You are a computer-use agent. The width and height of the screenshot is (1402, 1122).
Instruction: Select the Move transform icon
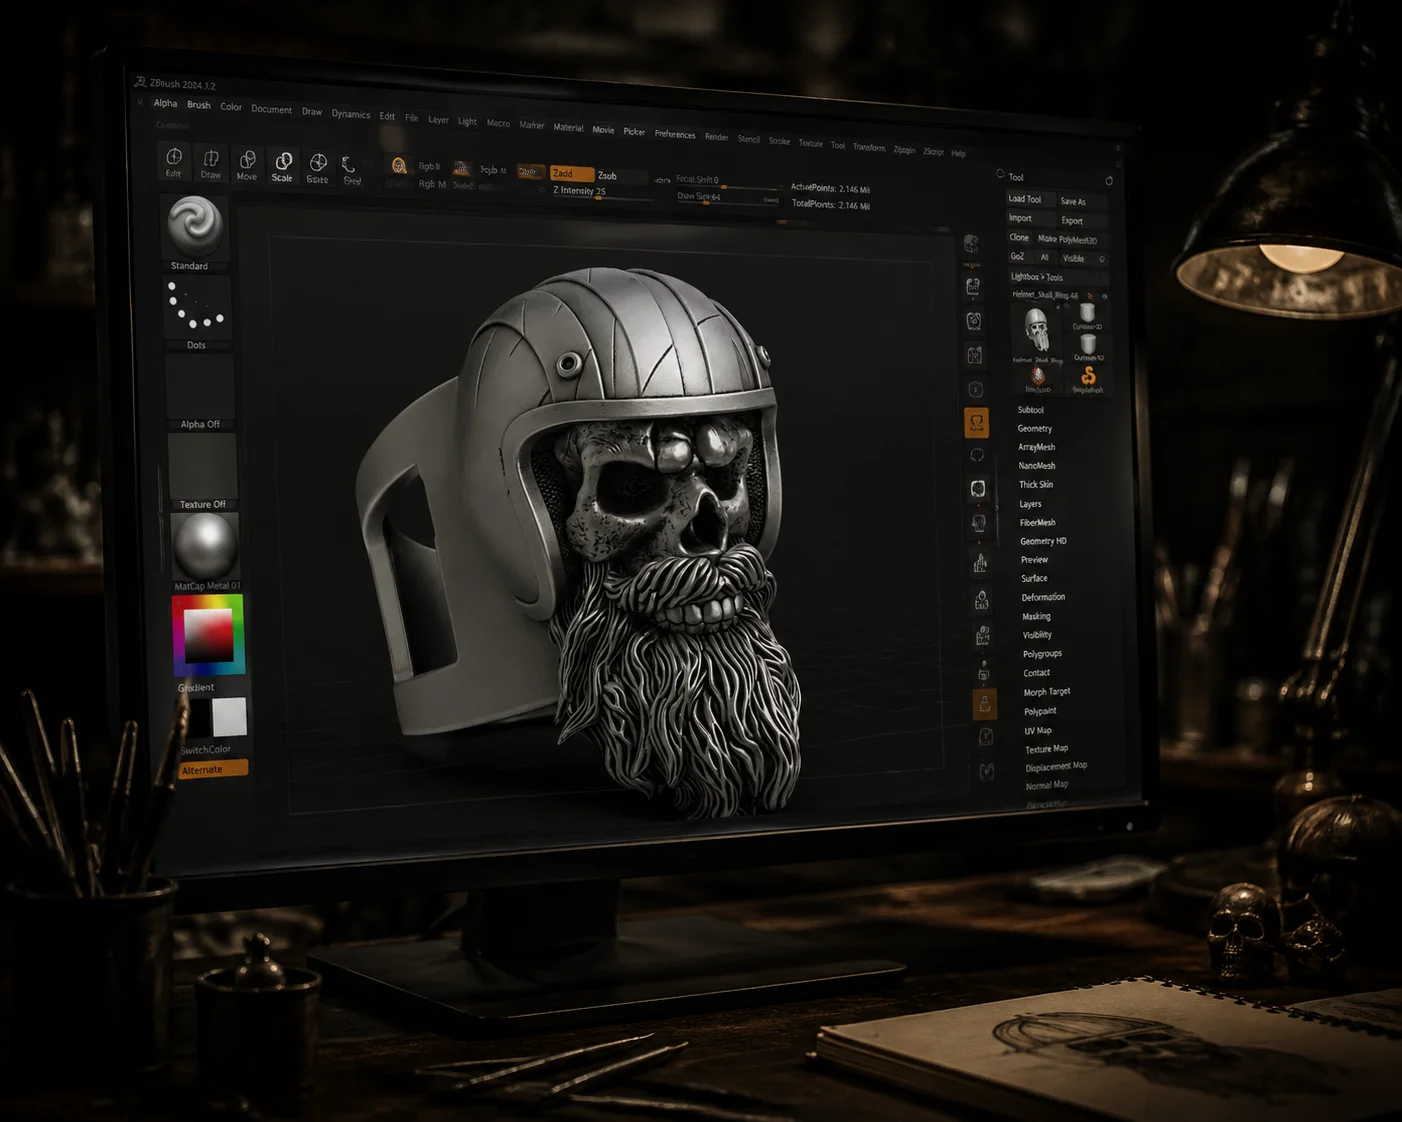247,165
